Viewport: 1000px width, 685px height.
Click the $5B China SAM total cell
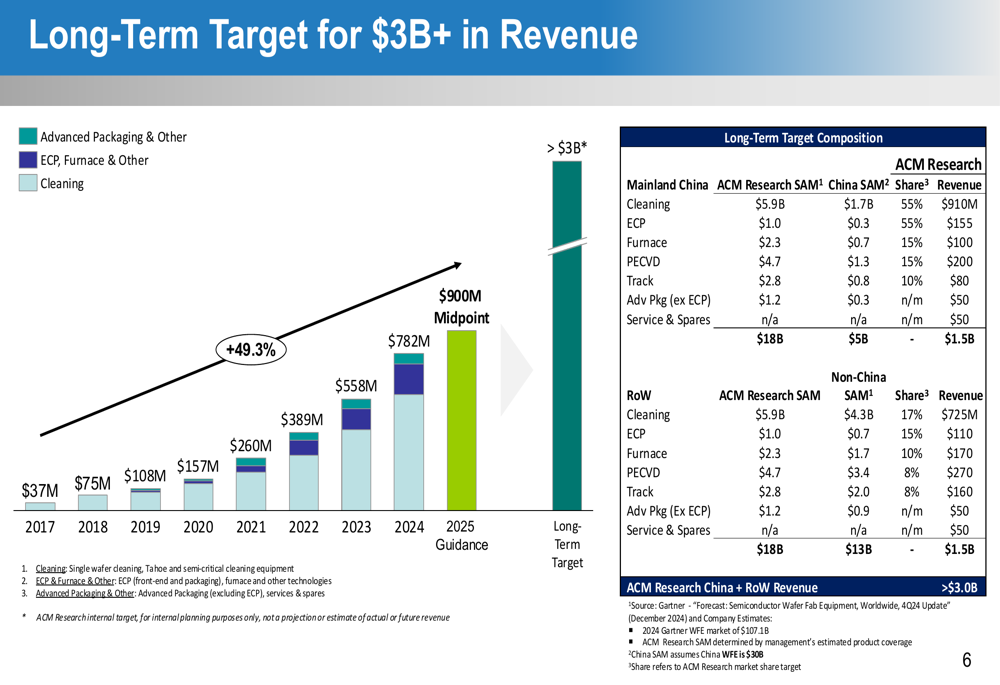(x=858, y=339)
